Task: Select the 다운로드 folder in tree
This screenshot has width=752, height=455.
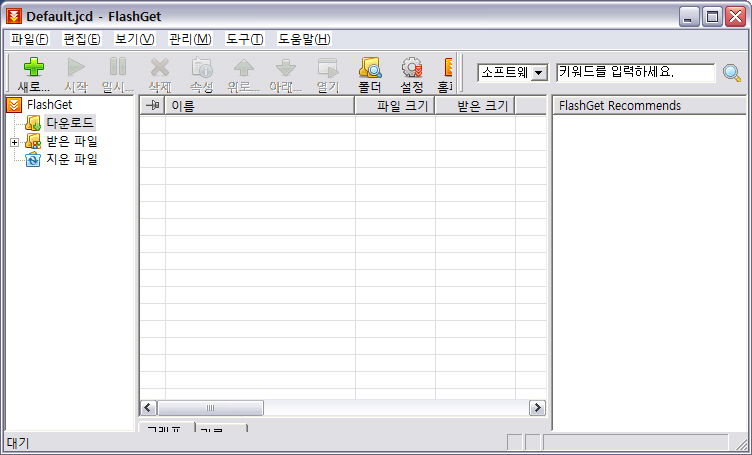Action: (60, 123)
